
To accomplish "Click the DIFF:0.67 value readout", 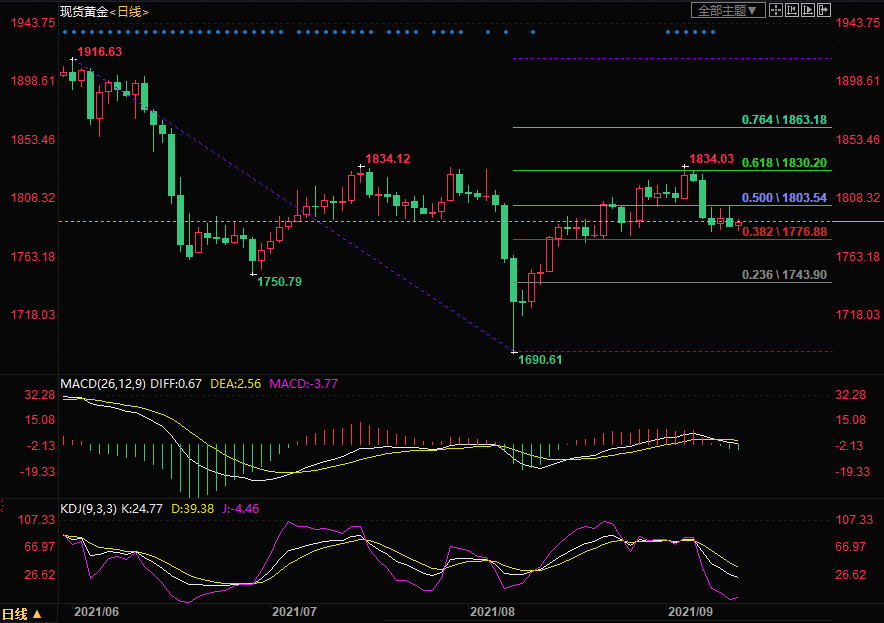I will pyautogui.click(x=176, y=384).
